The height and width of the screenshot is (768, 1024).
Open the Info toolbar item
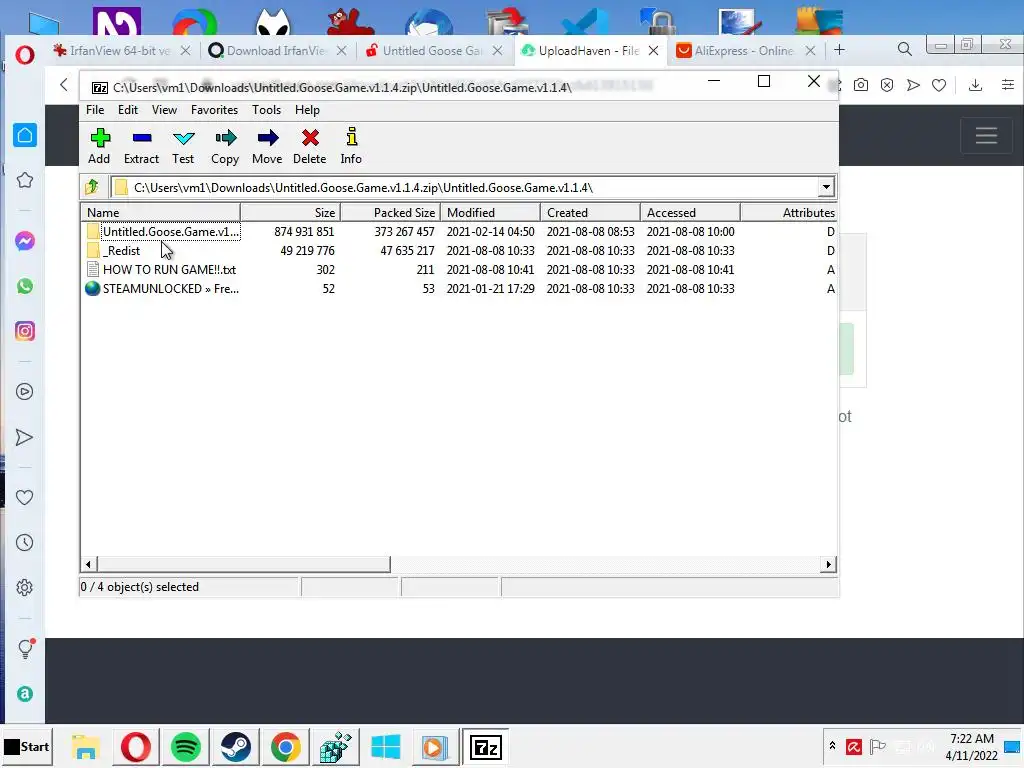click(x=351, y=146)
